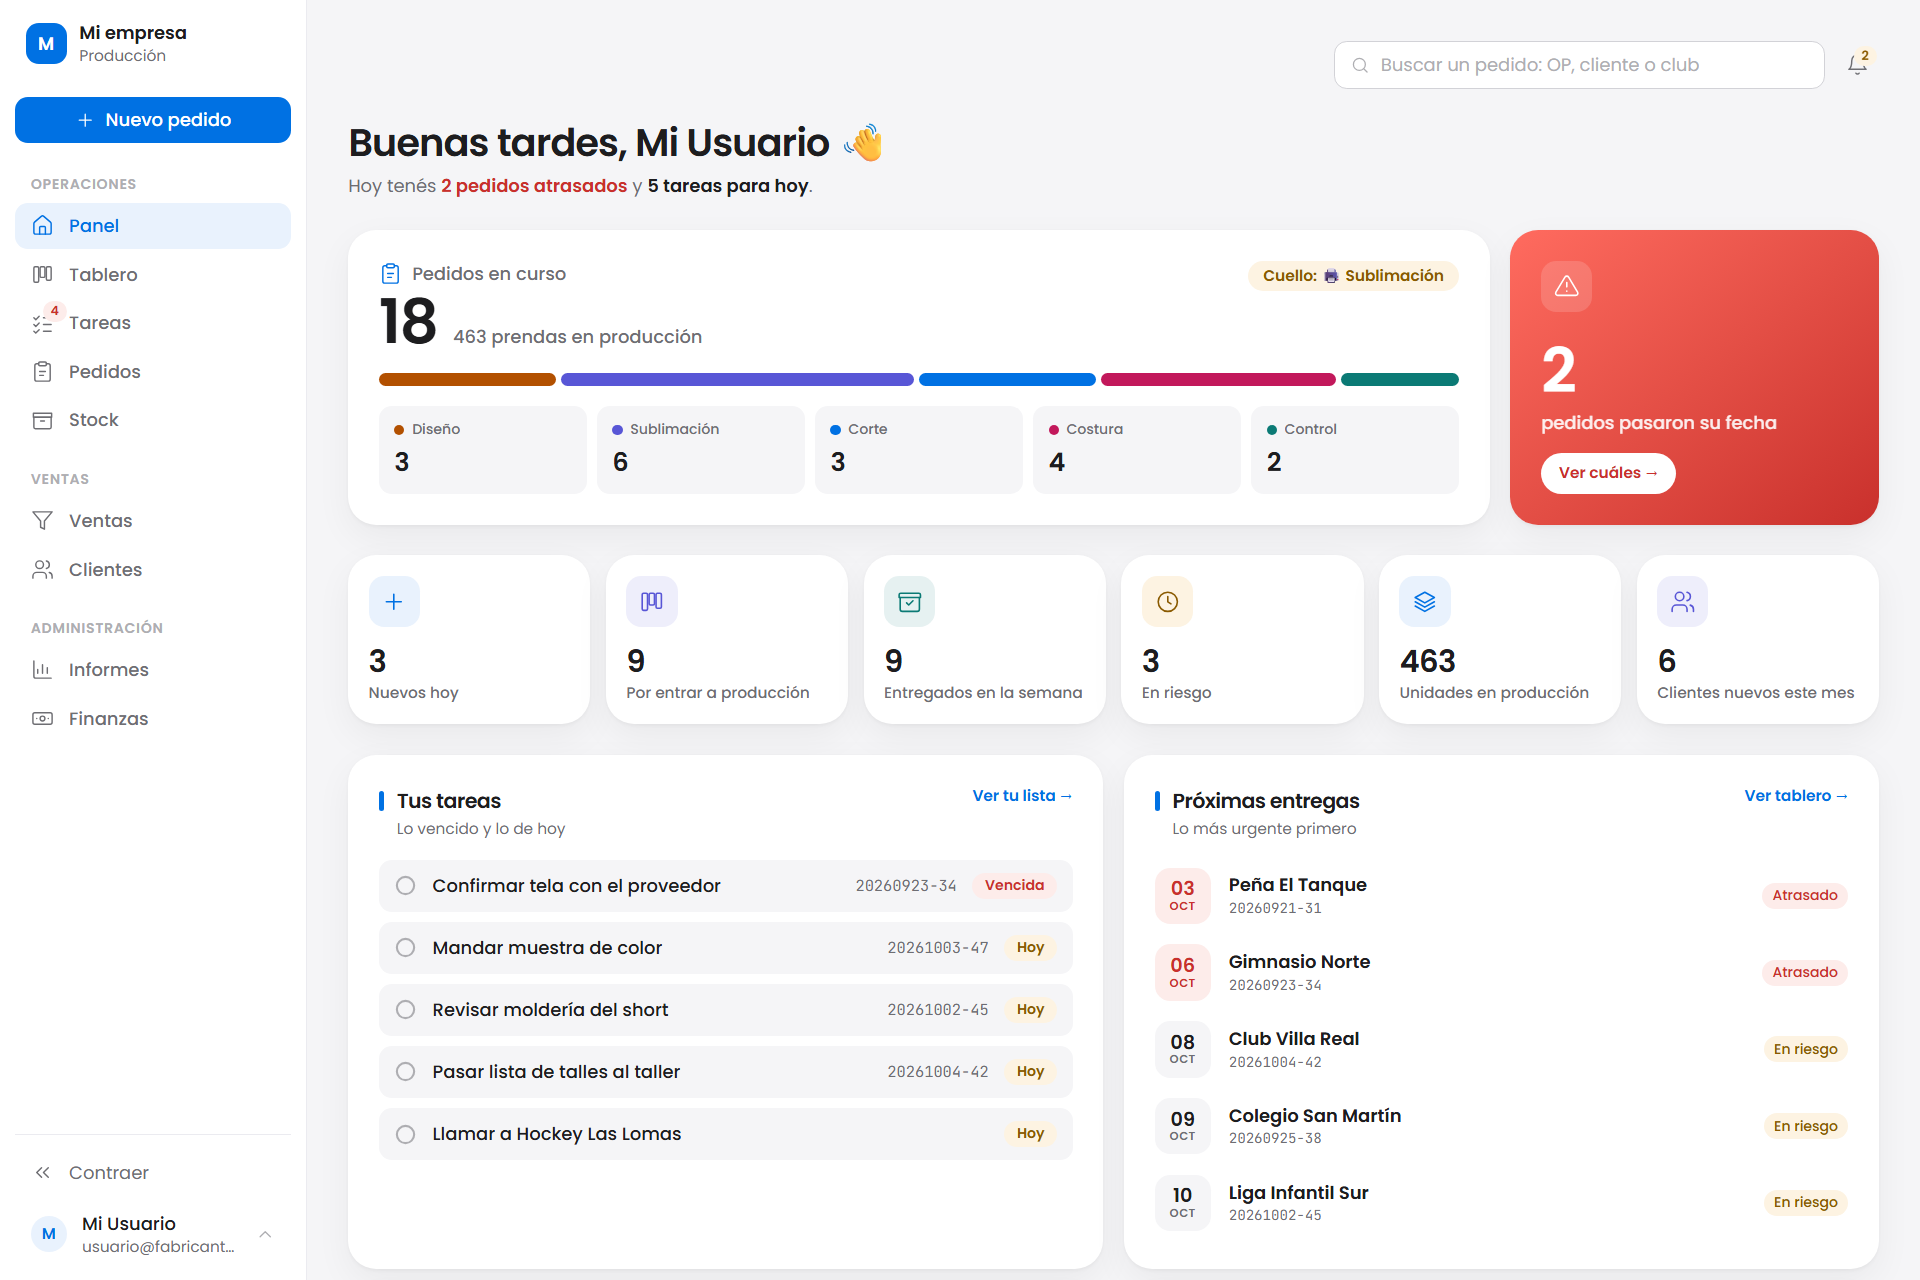Viewport: 1920px width, 1280px height.
Task: Mark Confirmar tela con el proveedor done
Action: (405, 886)
